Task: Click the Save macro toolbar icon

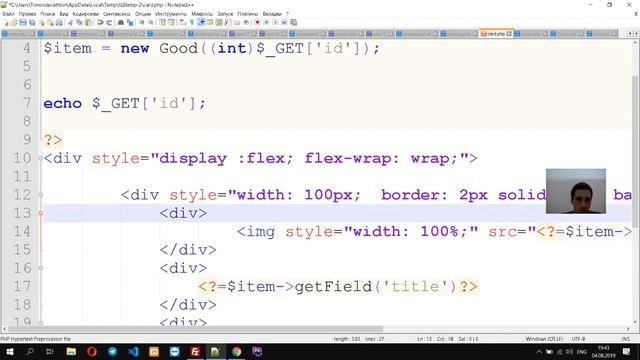Action: pos(293,23)
